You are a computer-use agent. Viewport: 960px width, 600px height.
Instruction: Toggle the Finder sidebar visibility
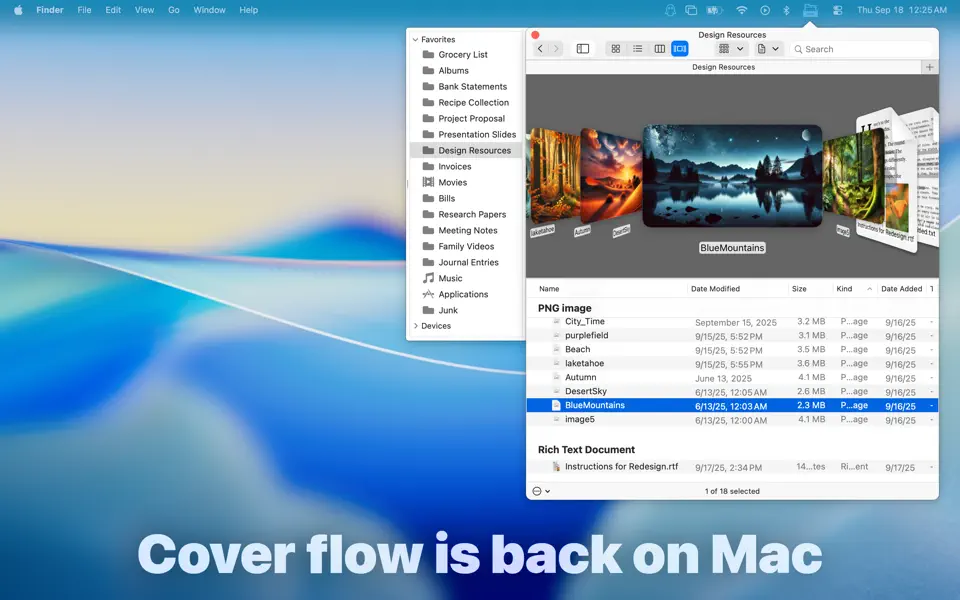(x=582, y=48)
